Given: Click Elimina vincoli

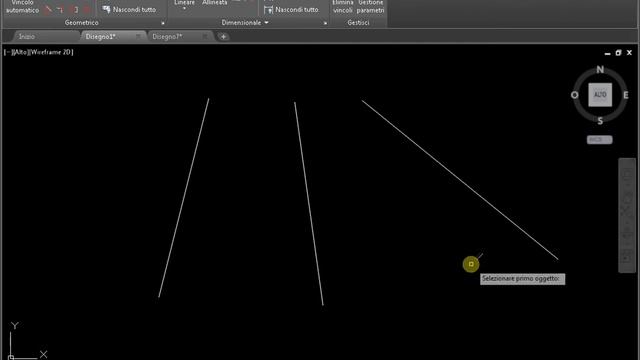Looking at the screenshot, I should coord(342,7).
